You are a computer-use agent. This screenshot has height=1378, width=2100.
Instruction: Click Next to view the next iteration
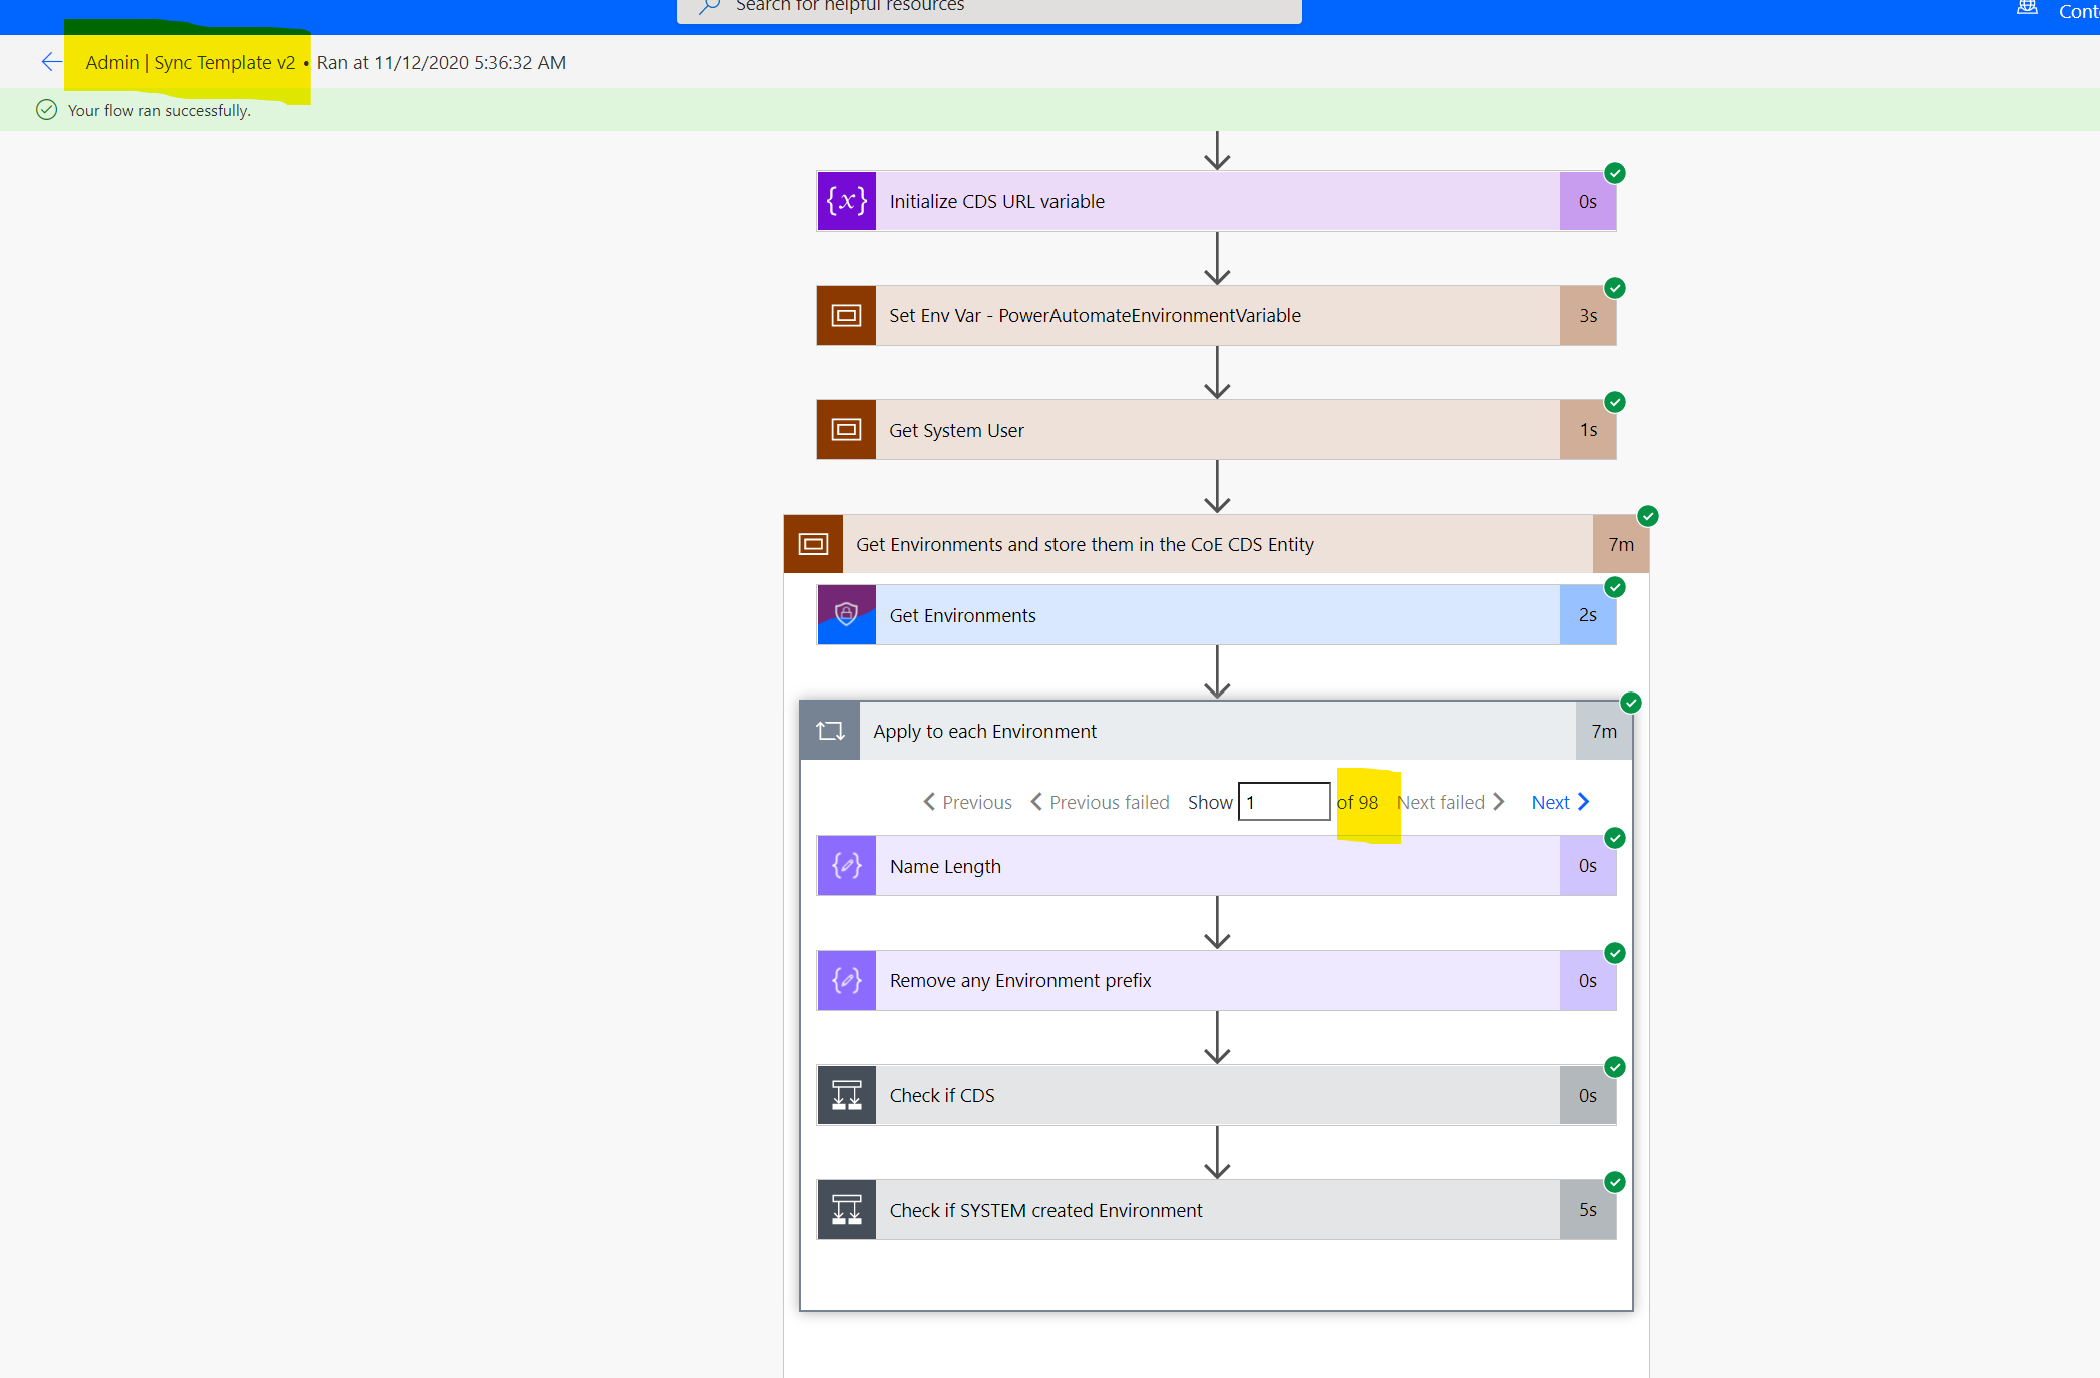pos(1557,801)
